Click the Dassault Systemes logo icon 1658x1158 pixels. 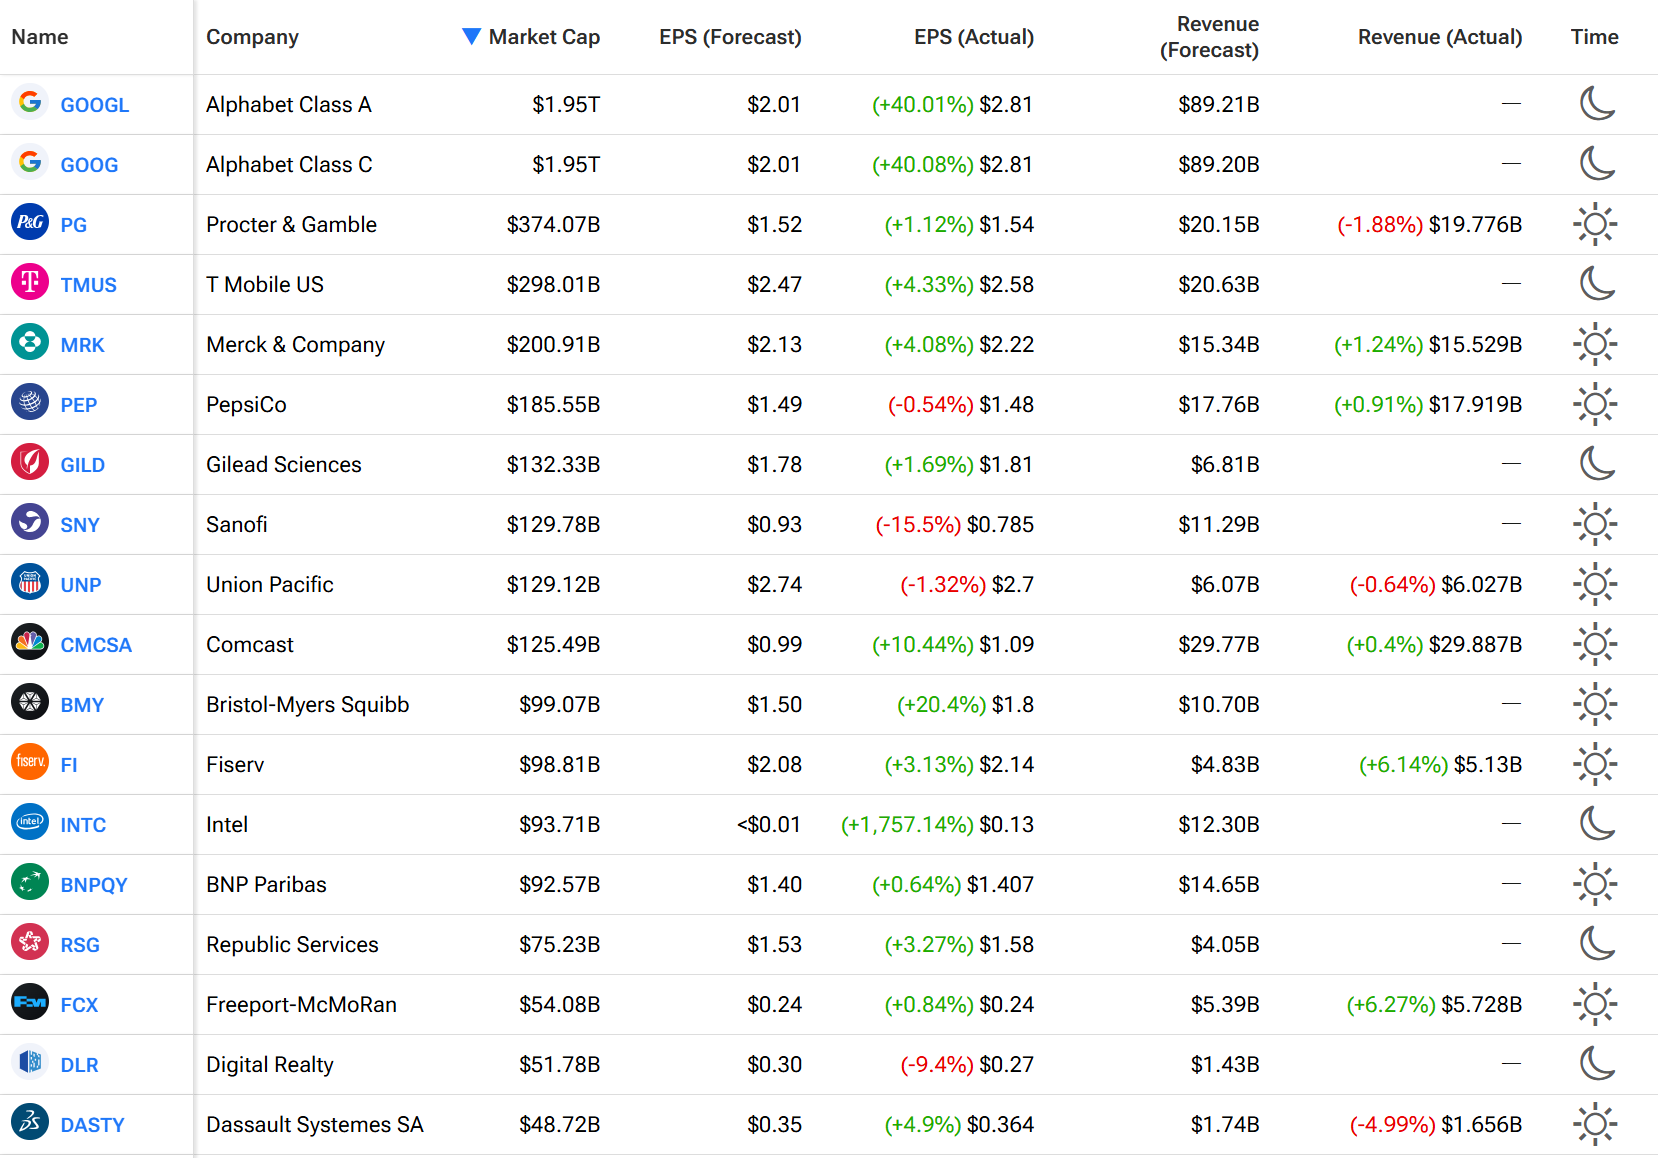pos(30,1122)
